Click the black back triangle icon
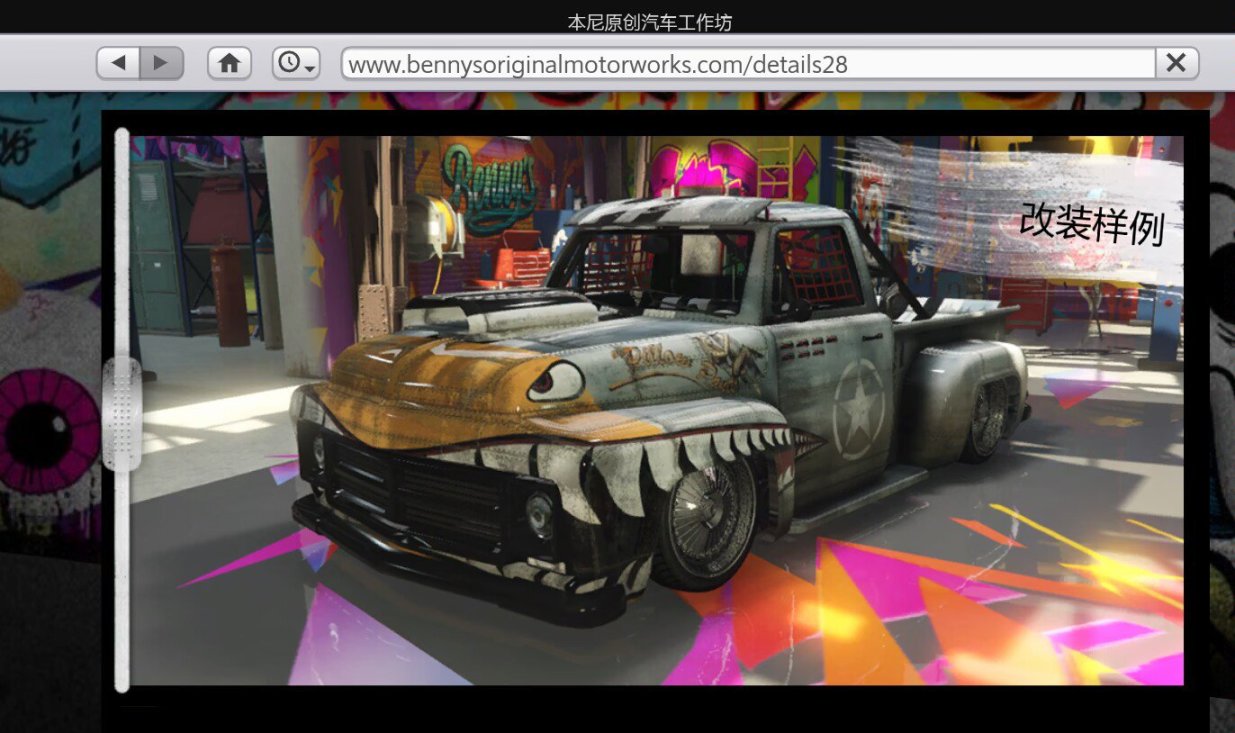Viewport: 1235px width, 733px height. click(117, 62)
